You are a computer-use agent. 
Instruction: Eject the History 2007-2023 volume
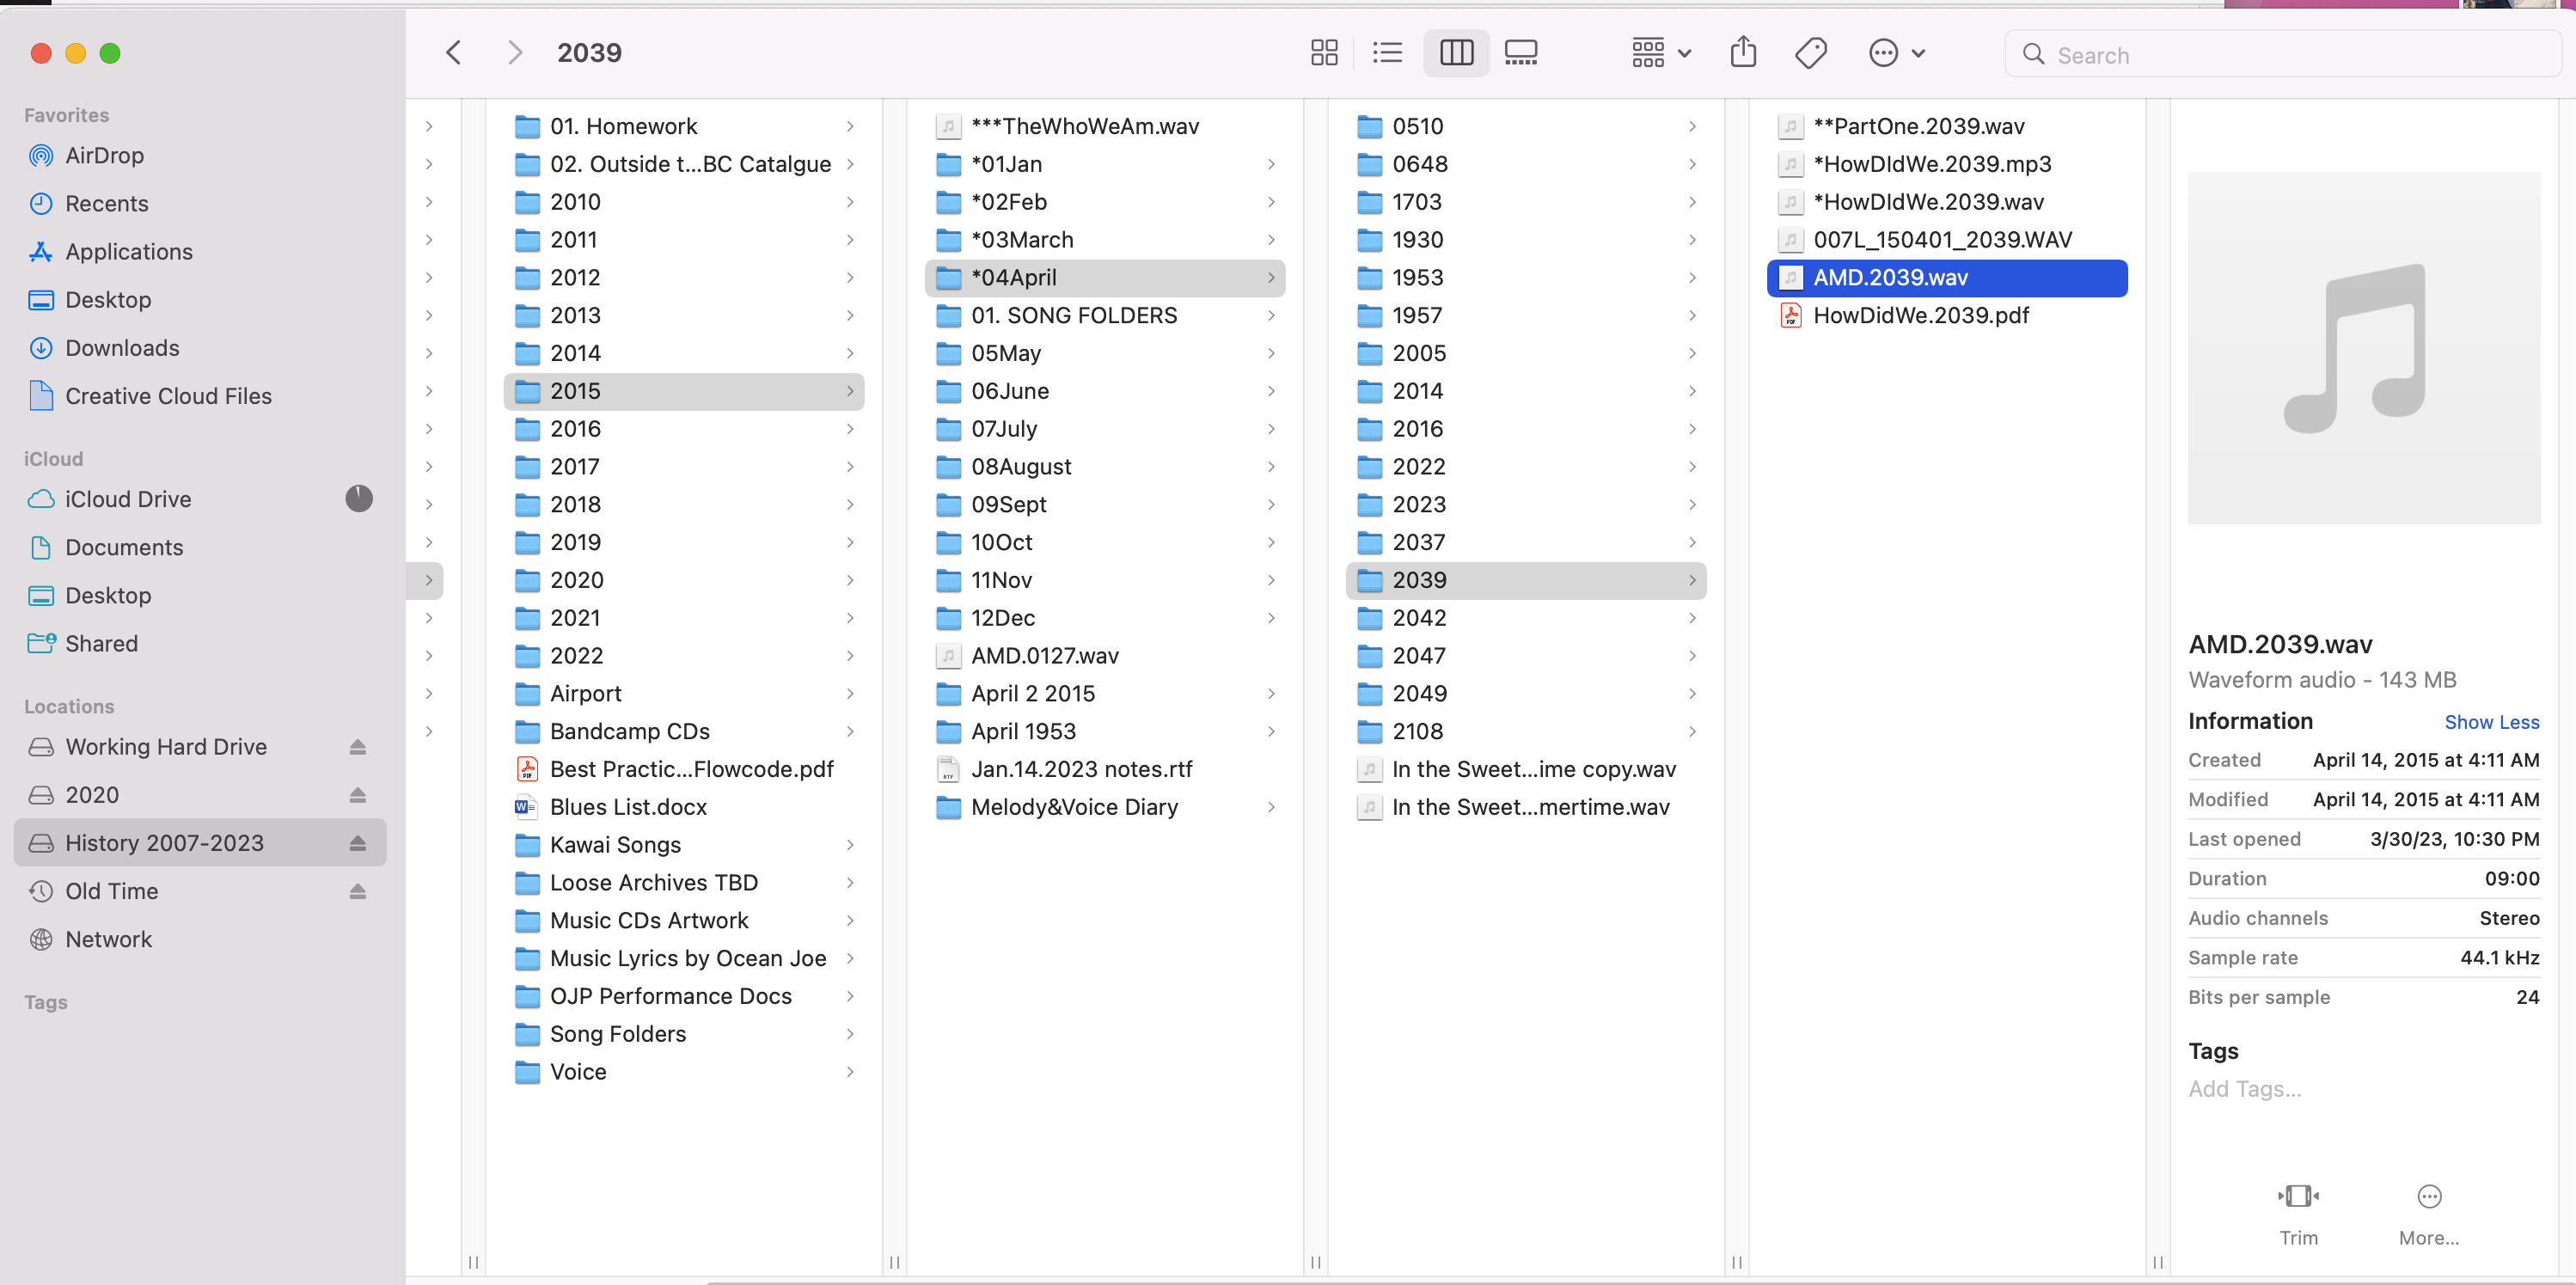coord(358,843)
